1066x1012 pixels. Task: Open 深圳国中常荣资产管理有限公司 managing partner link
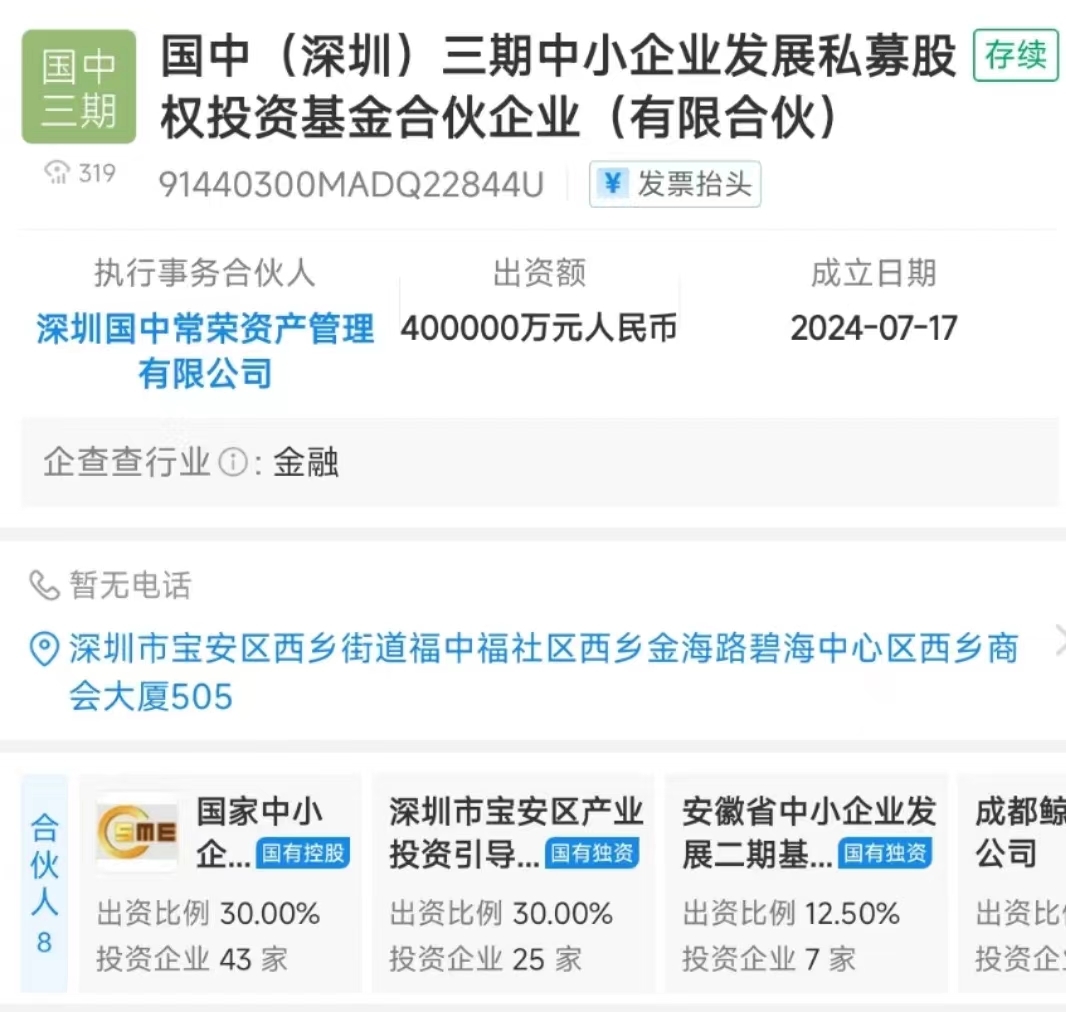pos(205,350)
